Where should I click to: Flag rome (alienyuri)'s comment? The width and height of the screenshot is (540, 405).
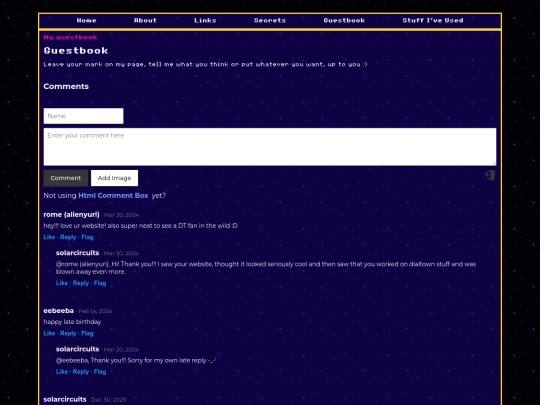(87, 237)
